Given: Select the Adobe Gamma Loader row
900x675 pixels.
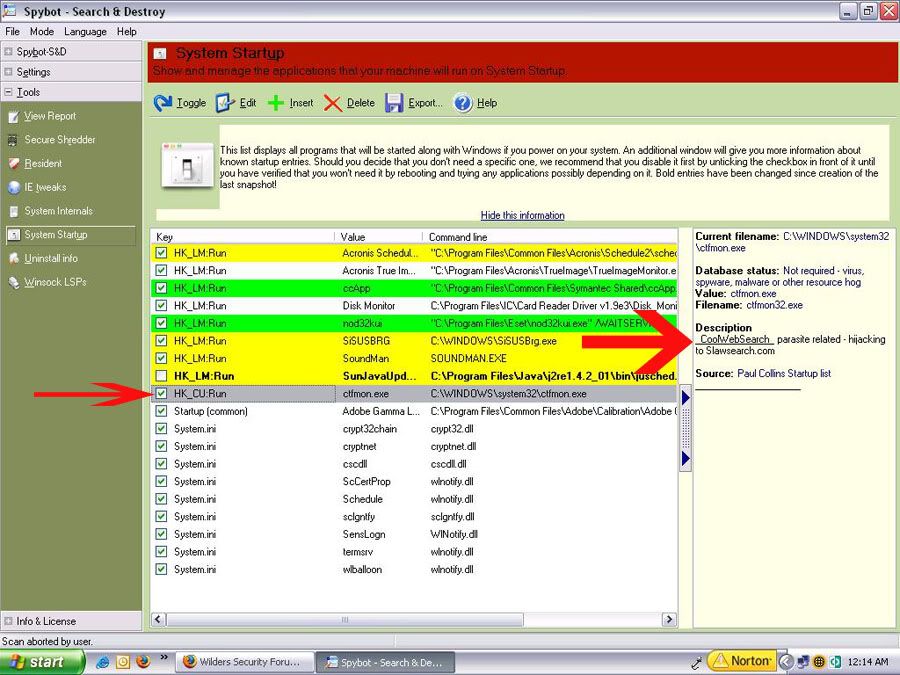Looking at the screenshot, I should click(x=414, y=412).
